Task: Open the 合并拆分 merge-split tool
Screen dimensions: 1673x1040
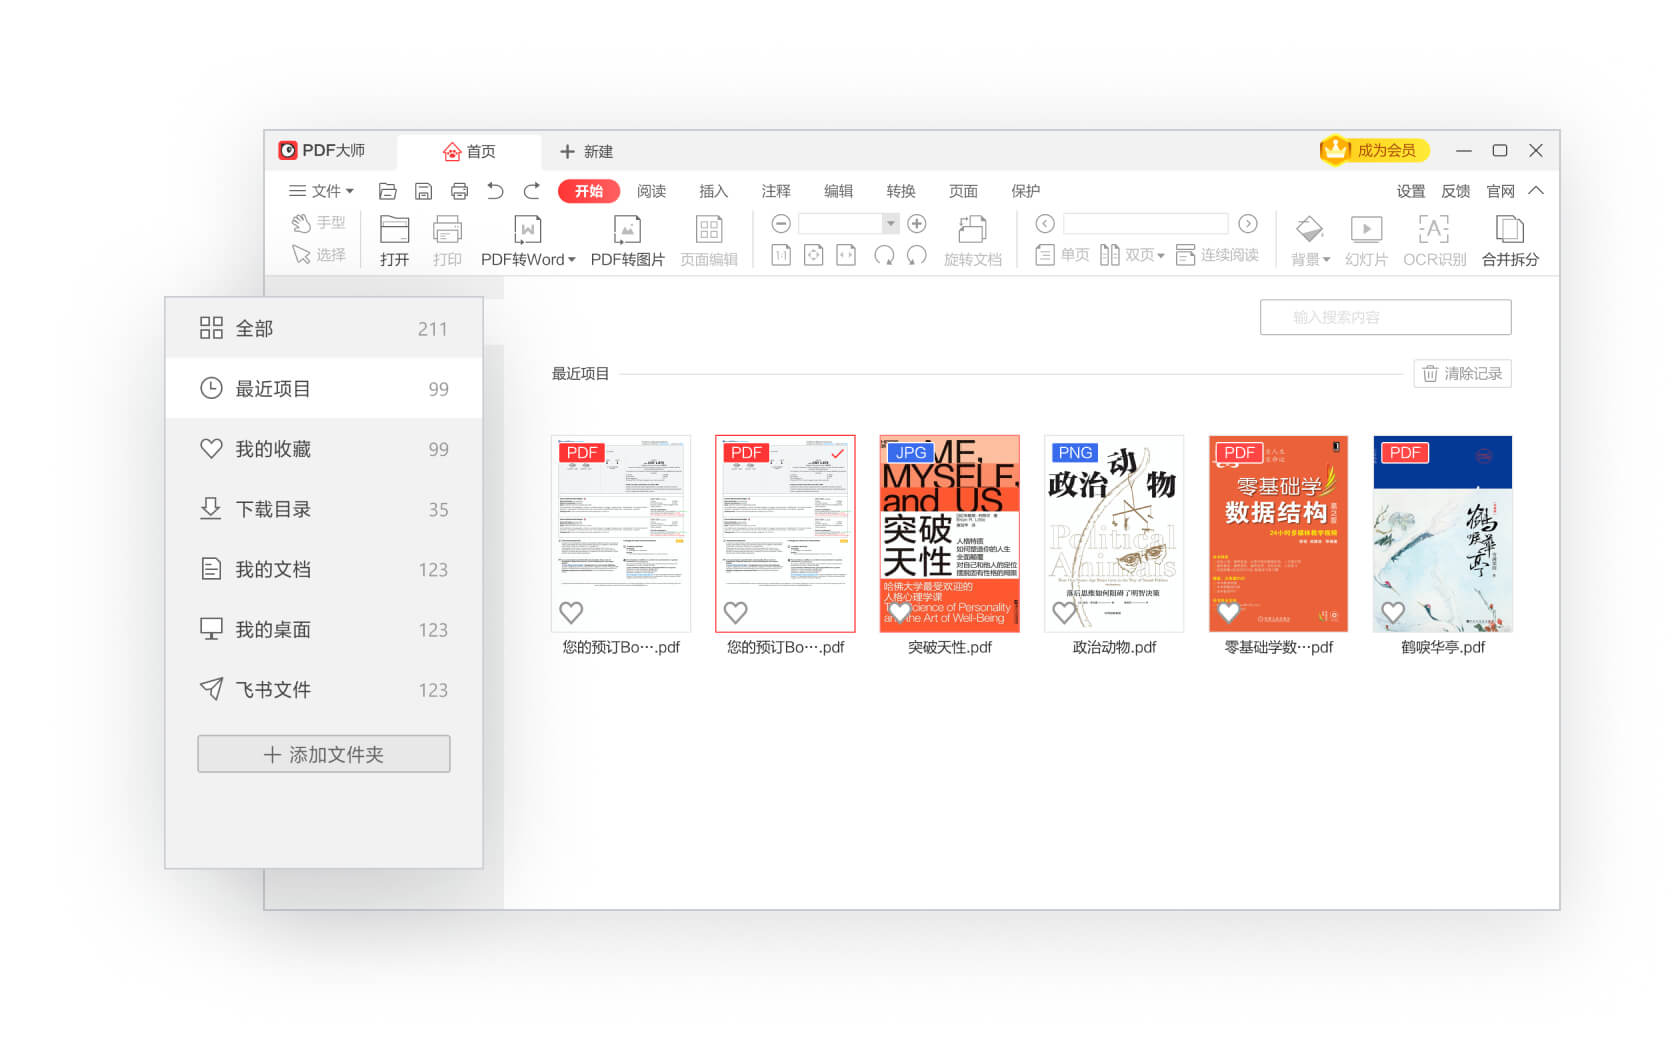Action: click(x=1509, y=230)
